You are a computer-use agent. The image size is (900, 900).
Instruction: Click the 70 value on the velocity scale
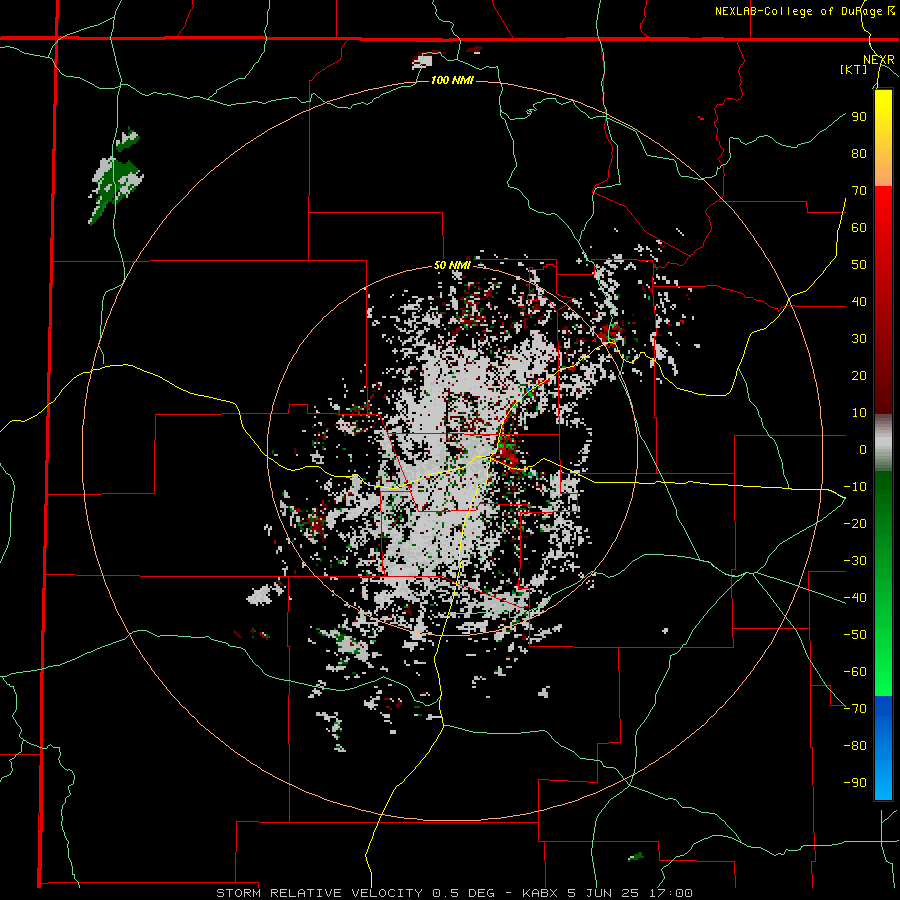859,191
